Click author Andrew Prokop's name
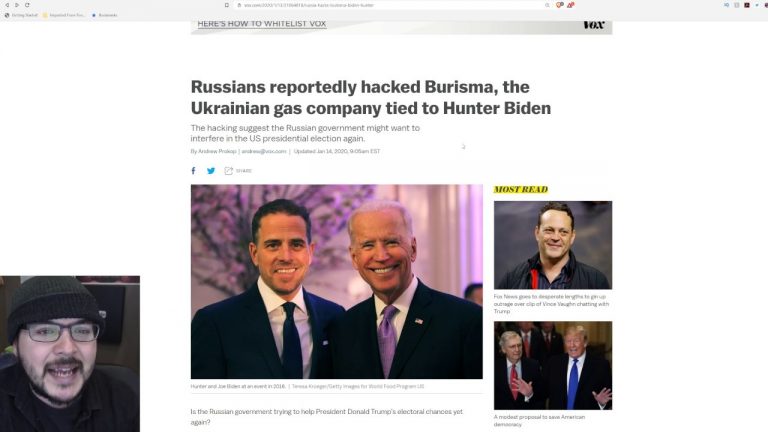This screenshot has width=768, height=432. point(217,151)
